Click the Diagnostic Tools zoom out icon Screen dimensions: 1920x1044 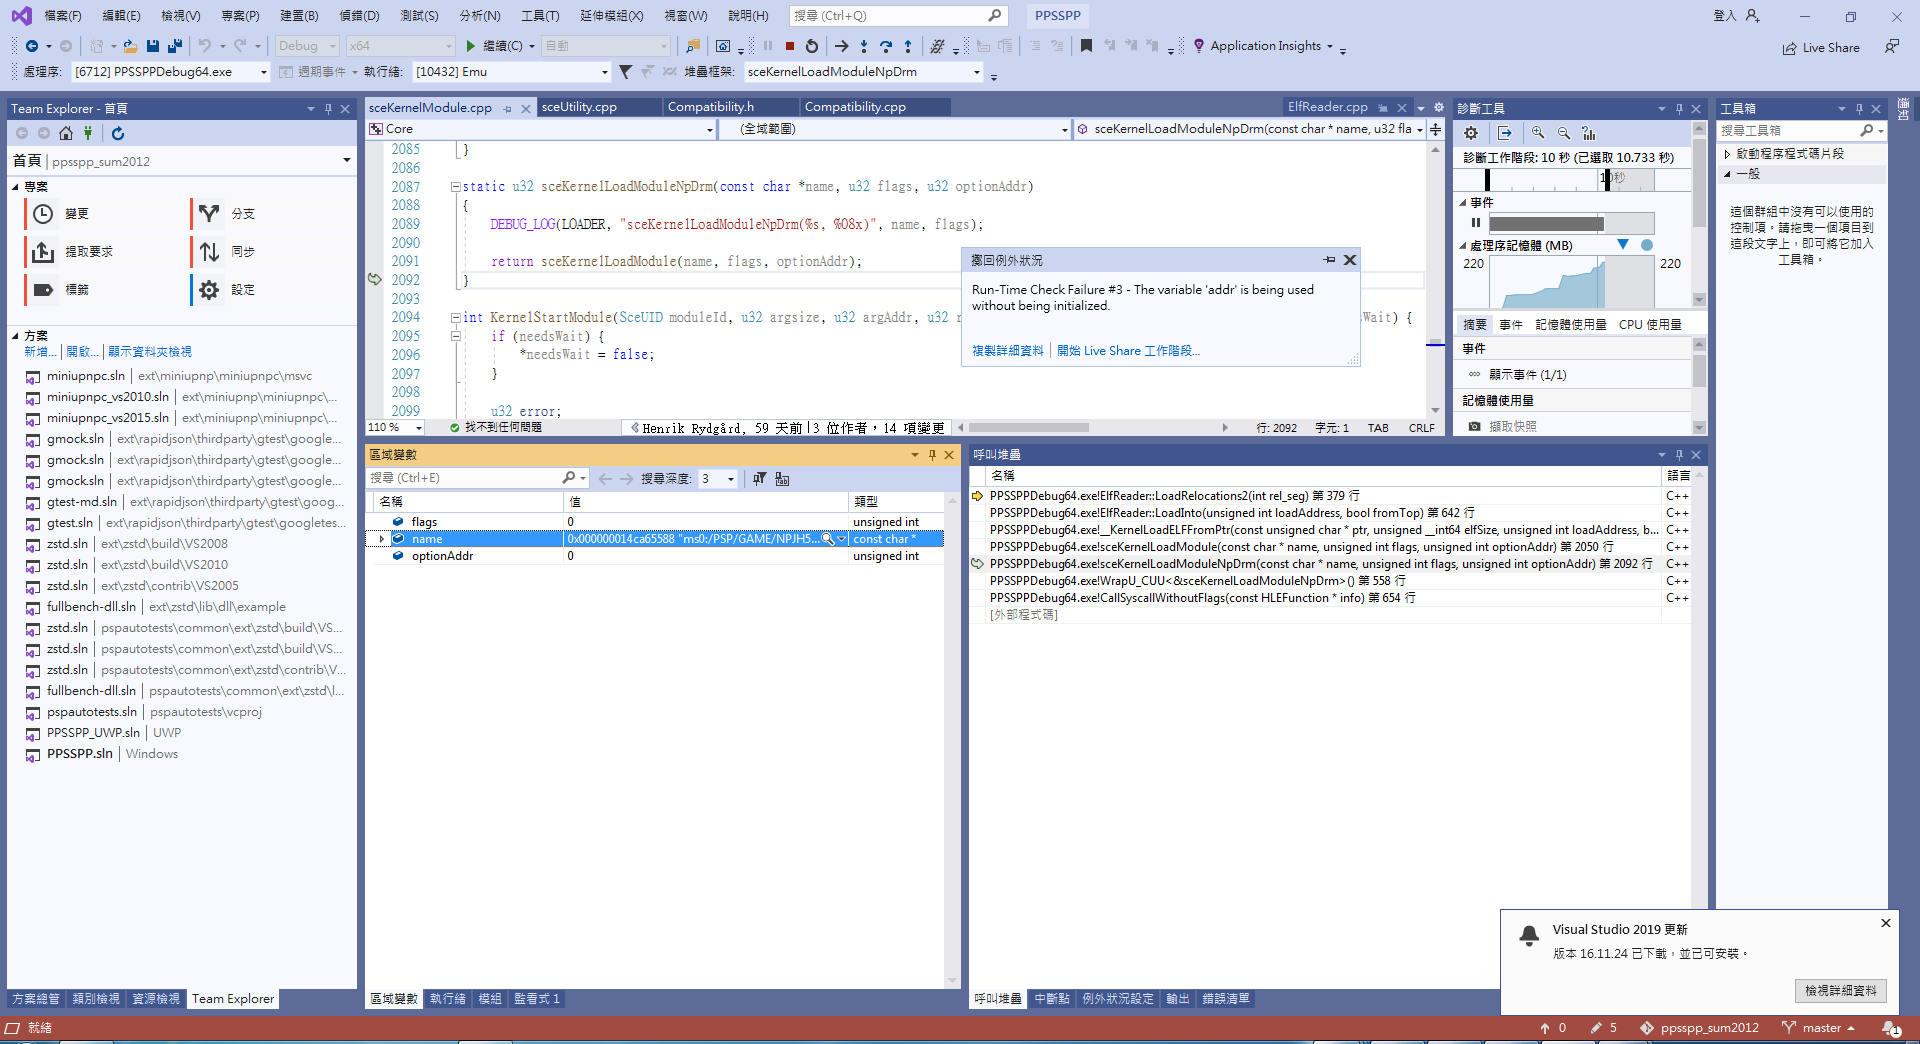click(x=1564, y=133)
